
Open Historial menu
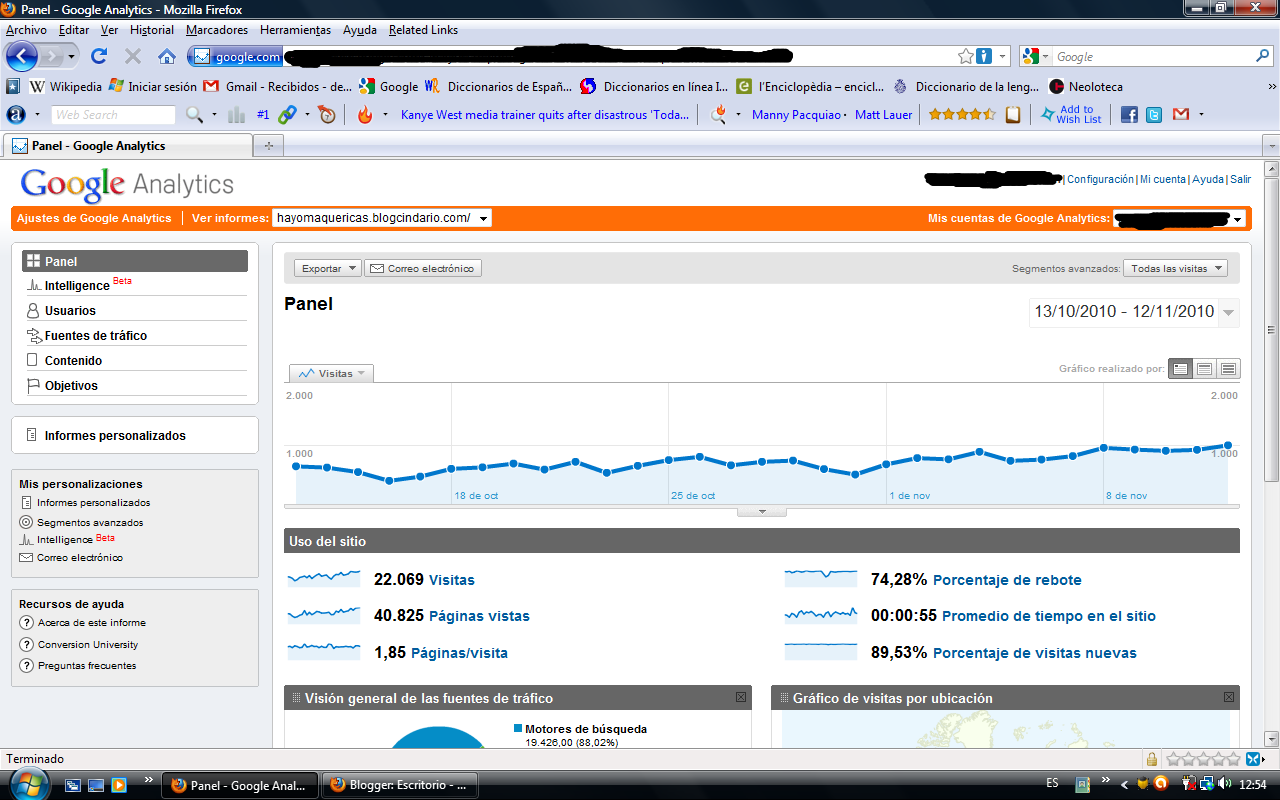point(152,30)
